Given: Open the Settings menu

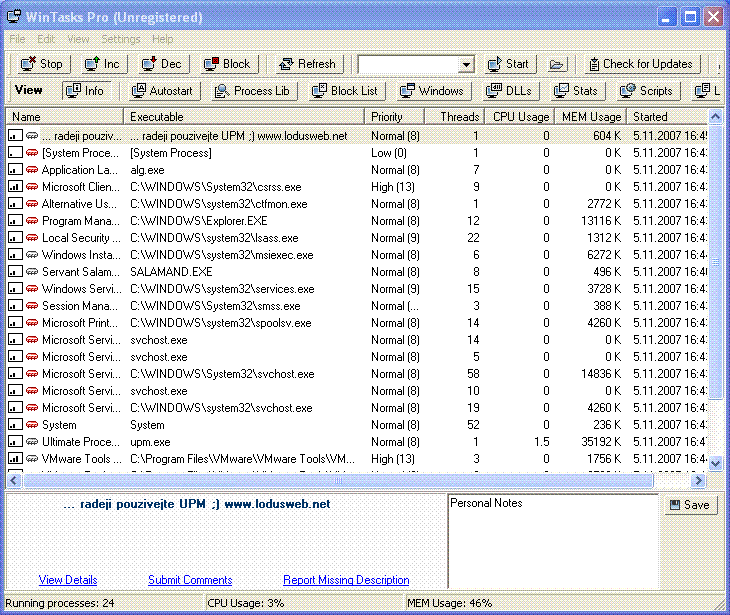Looking at the screenshot, I should 121,39.
